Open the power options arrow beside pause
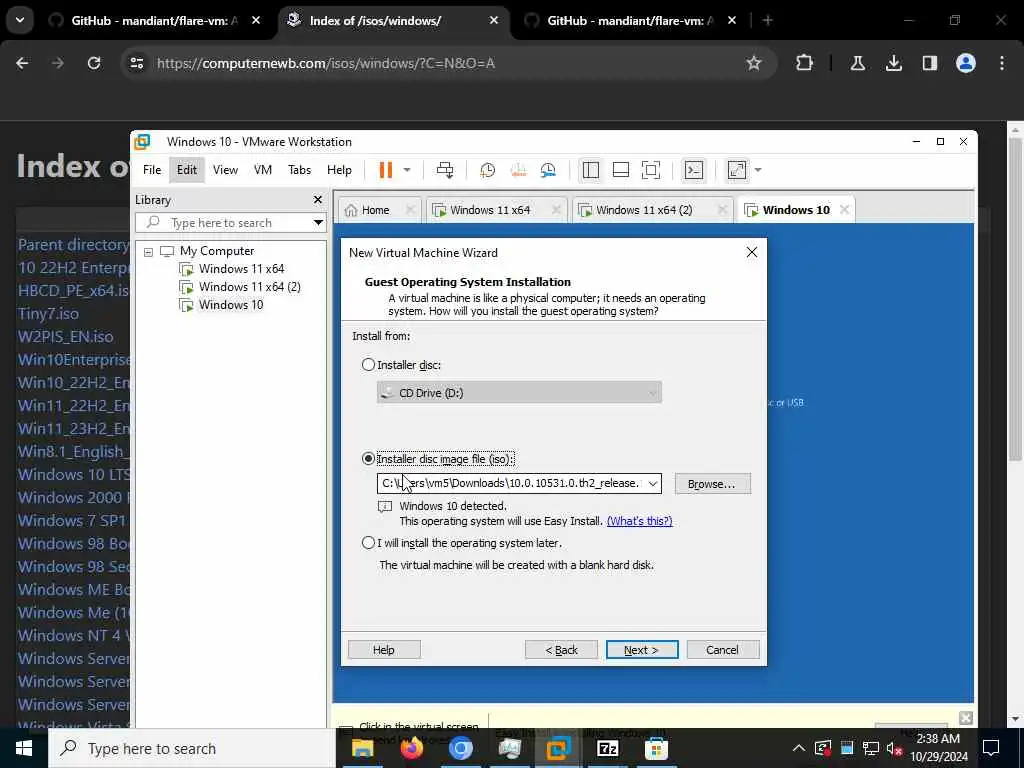 (407, 170)
